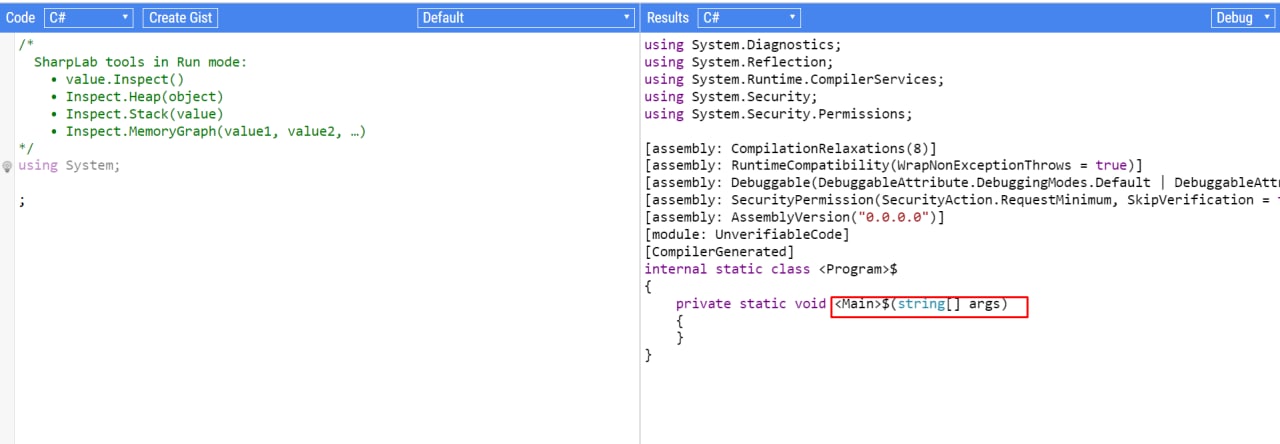Image resolution: width=1280 pixels, height=444 pixels.
Task: Click the AssemblyVersion("0.0.0.0") line
Action: click(x=794, y=217)
